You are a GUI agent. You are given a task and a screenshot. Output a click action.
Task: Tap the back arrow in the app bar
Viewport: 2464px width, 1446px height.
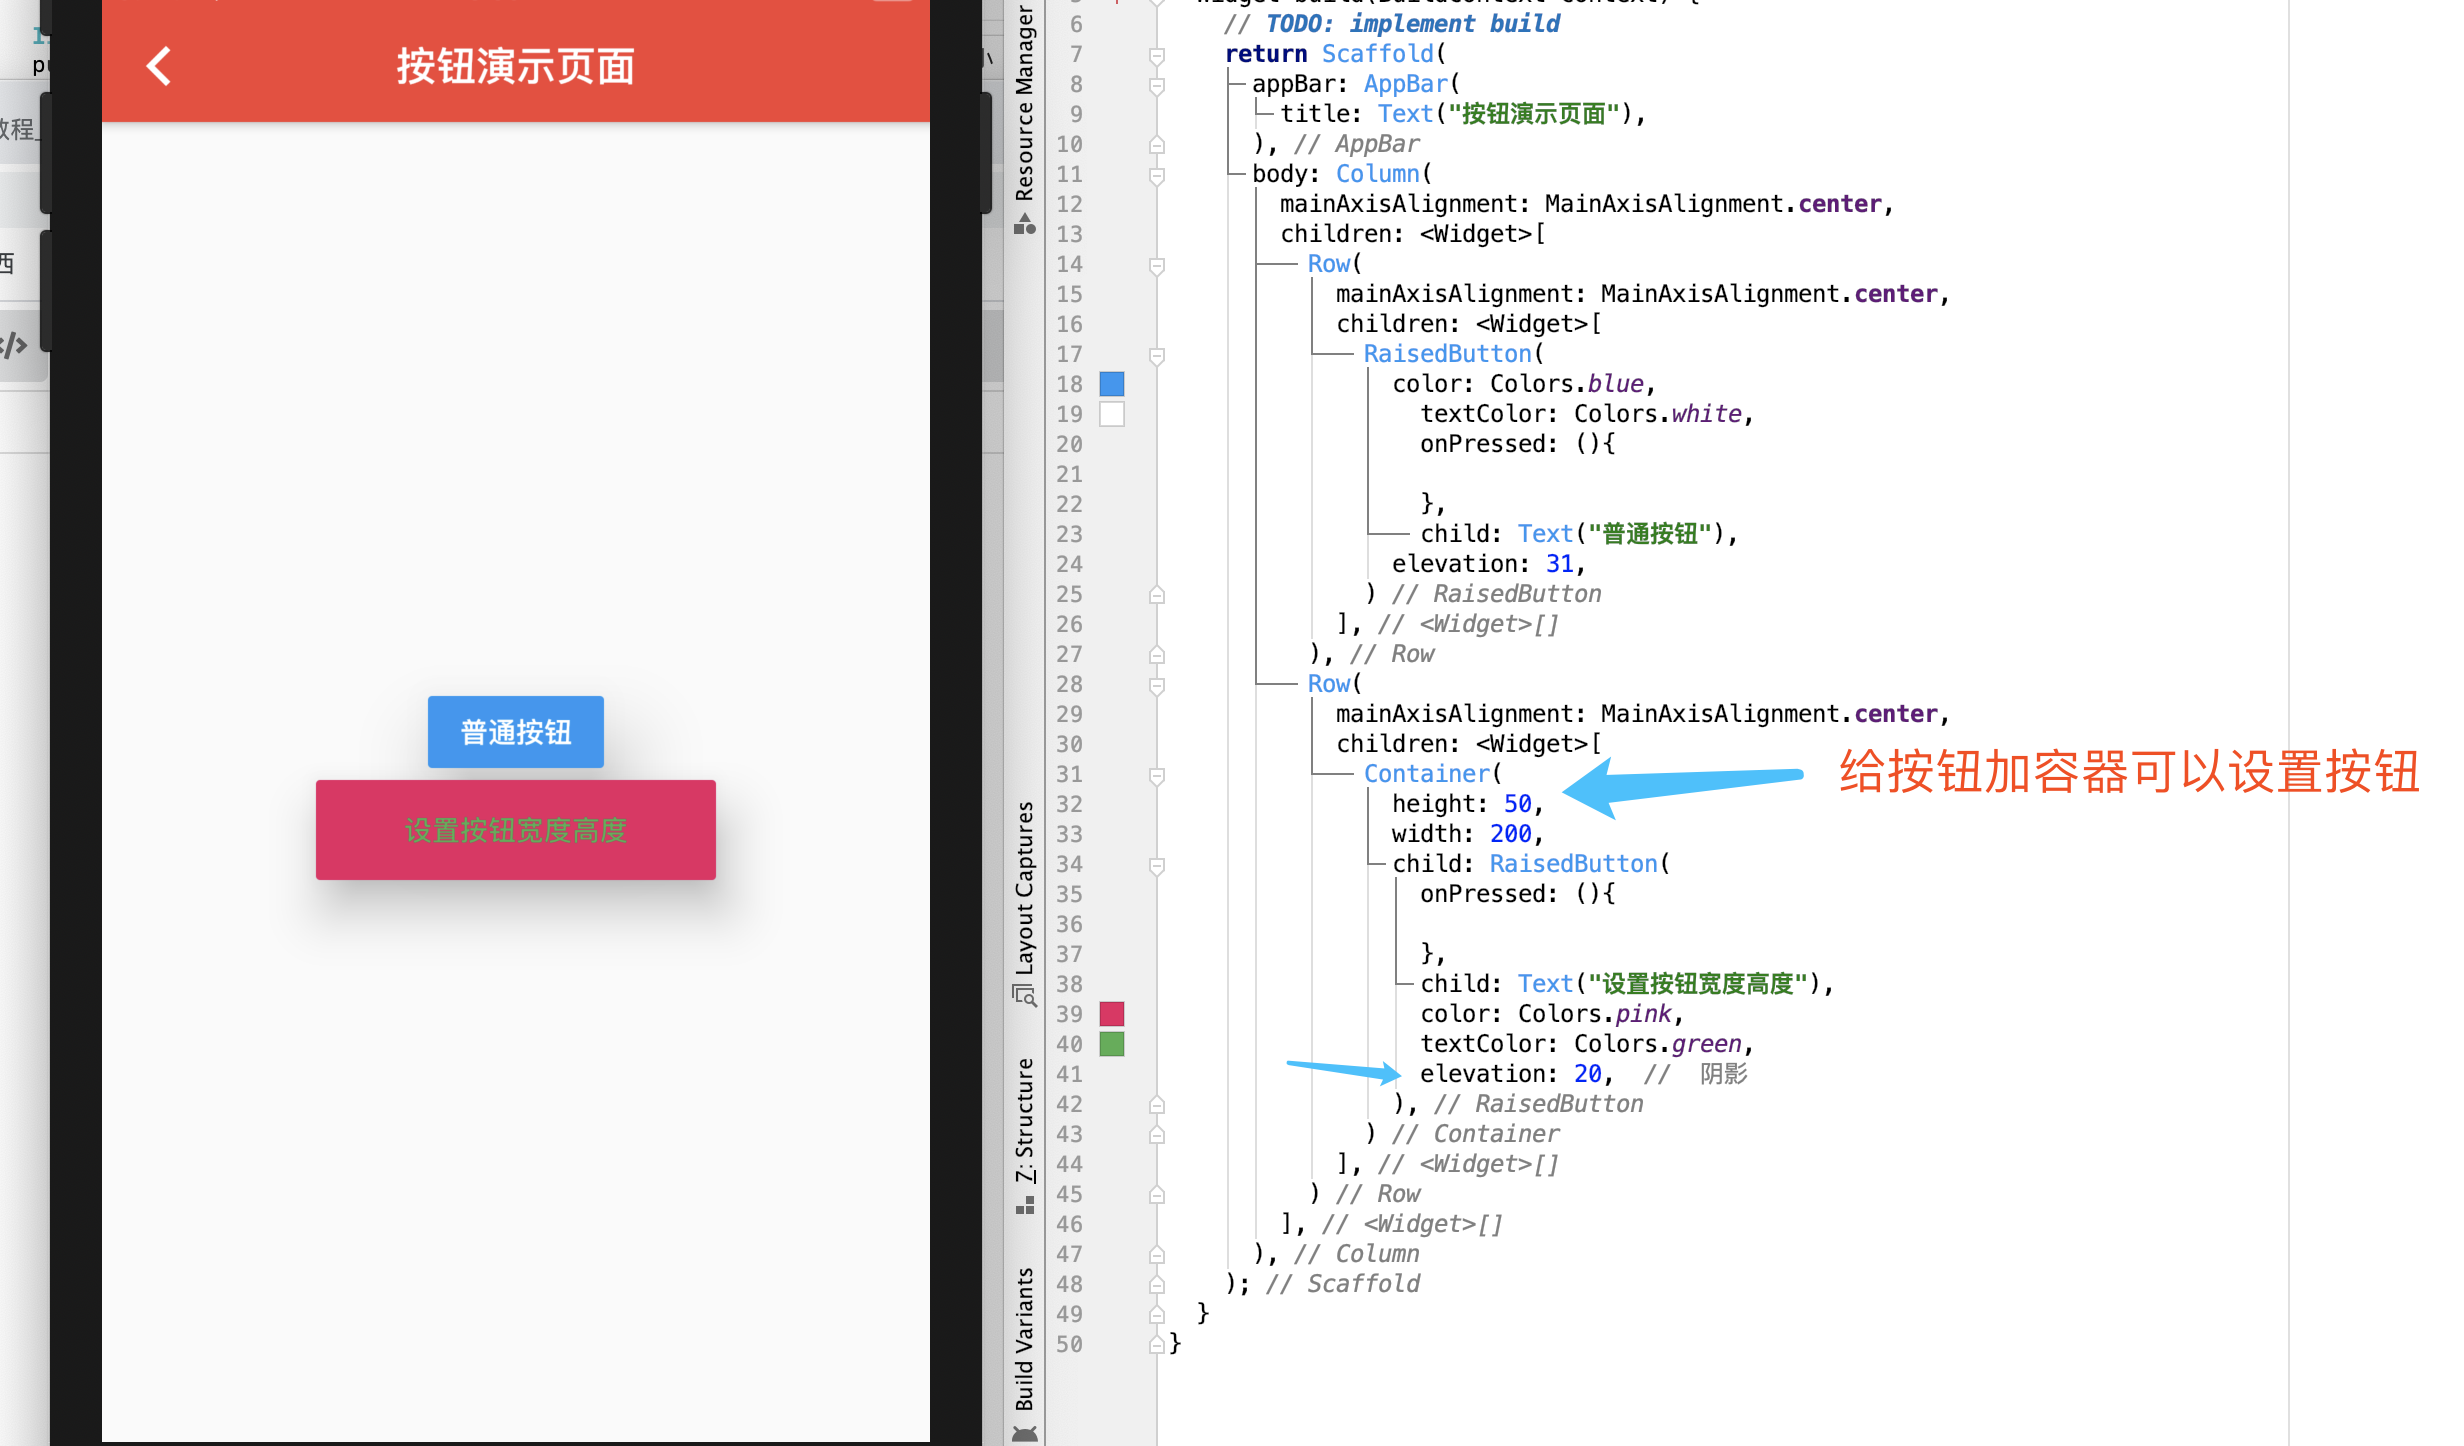pyautogui.click(x=159, y=67)
